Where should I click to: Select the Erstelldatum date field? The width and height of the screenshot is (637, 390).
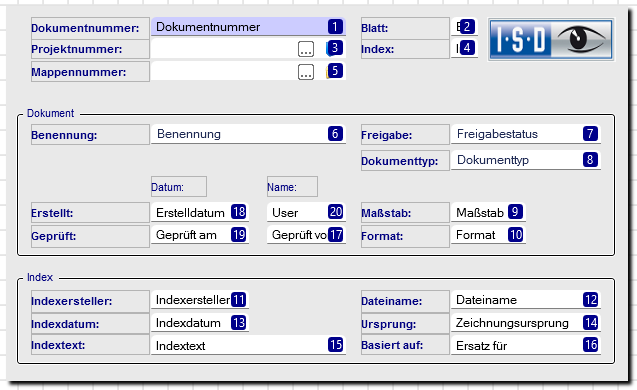click(200, 212)
